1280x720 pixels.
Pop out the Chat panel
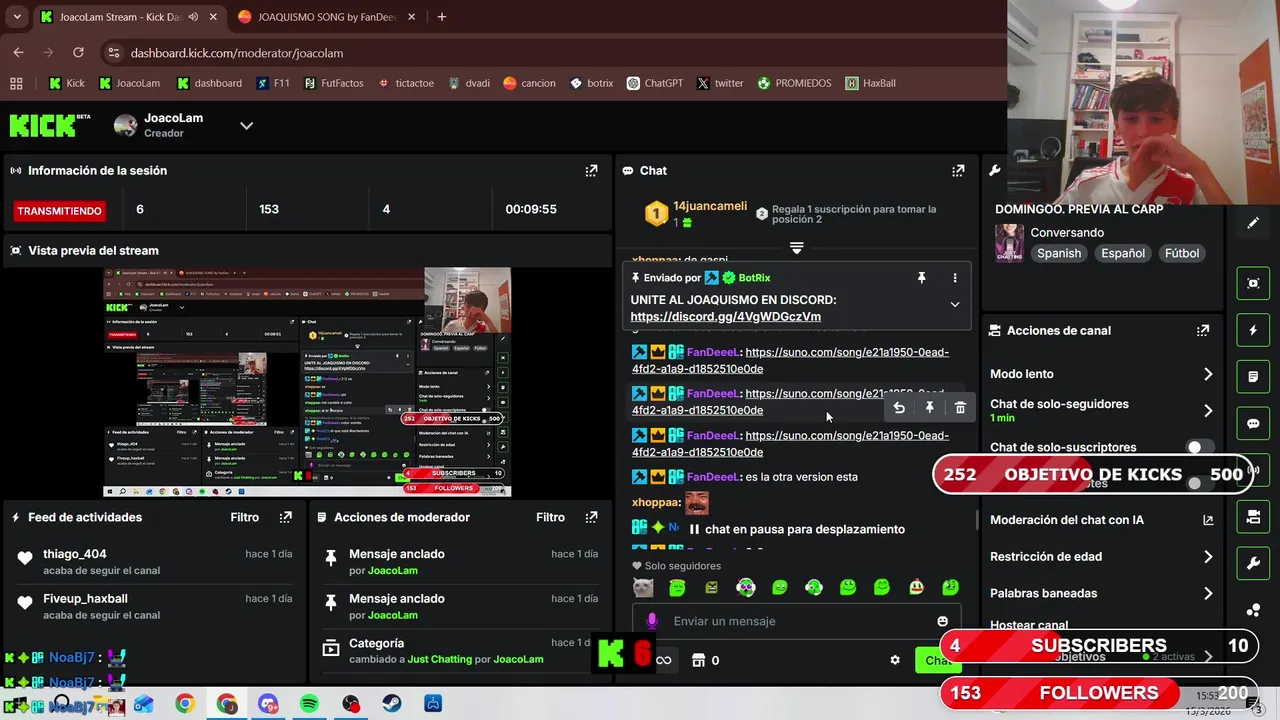(958, 171)
